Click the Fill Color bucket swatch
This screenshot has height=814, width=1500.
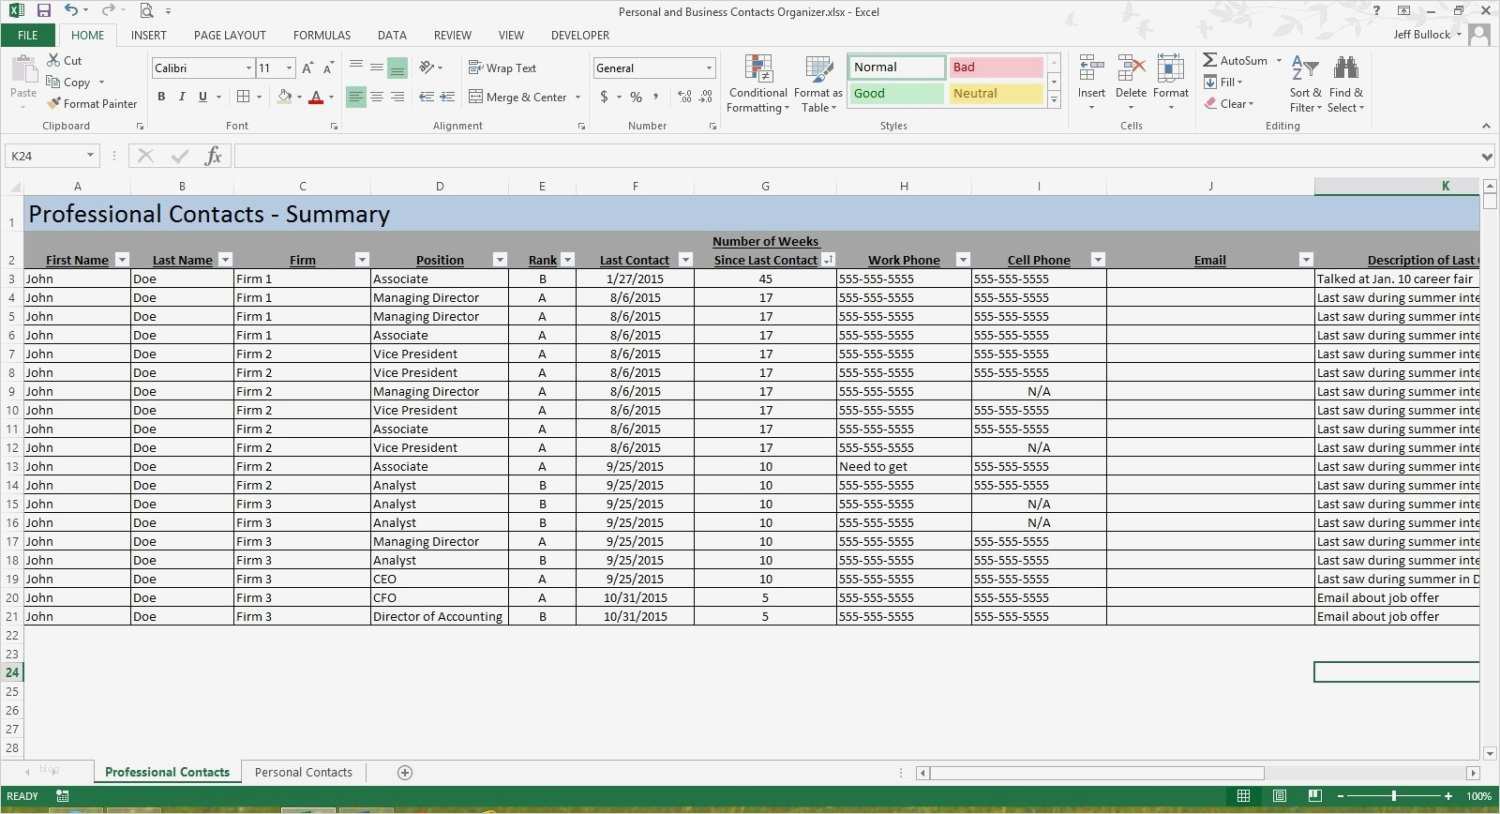285,97
